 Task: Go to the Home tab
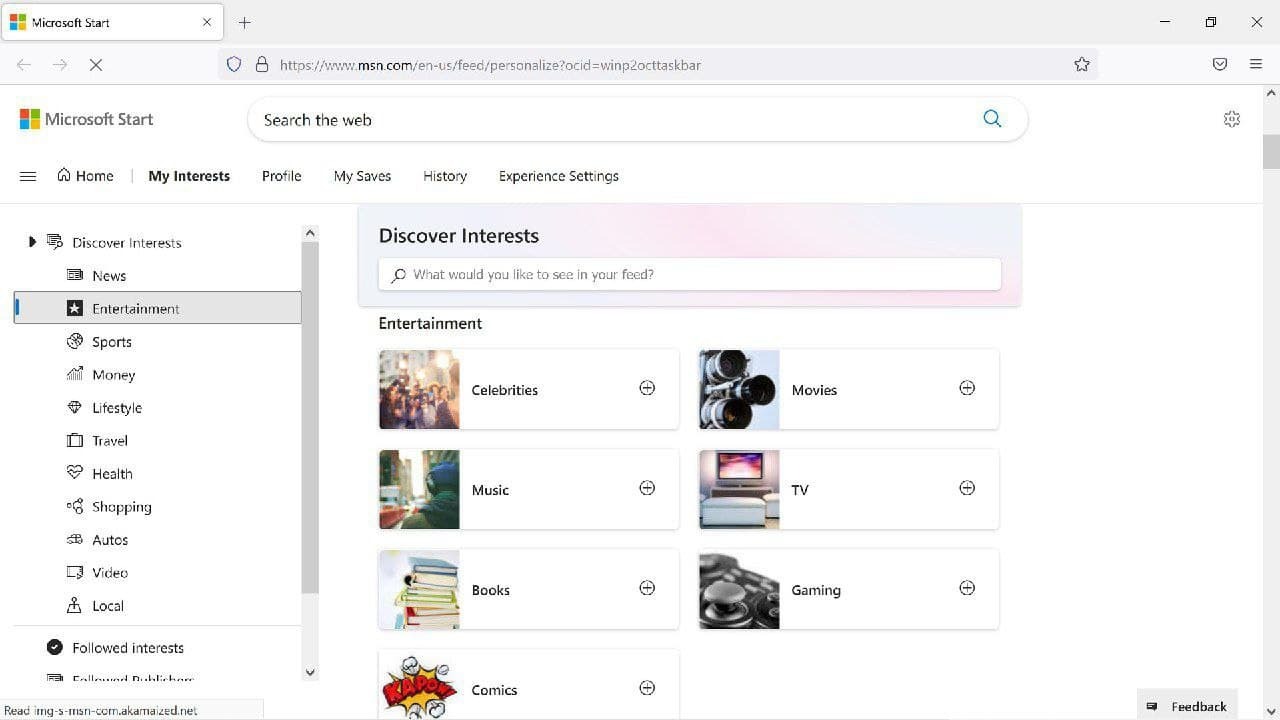[85, 176]
